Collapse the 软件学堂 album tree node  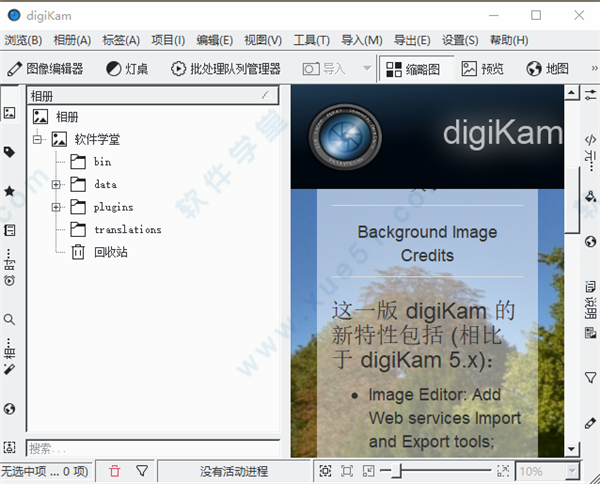38,139
